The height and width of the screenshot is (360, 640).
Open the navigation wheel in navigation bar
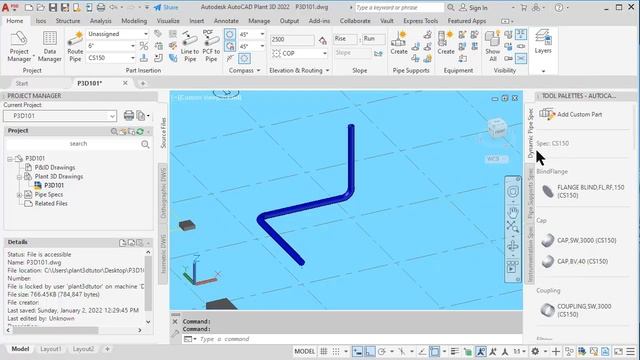tap(513, 191)
